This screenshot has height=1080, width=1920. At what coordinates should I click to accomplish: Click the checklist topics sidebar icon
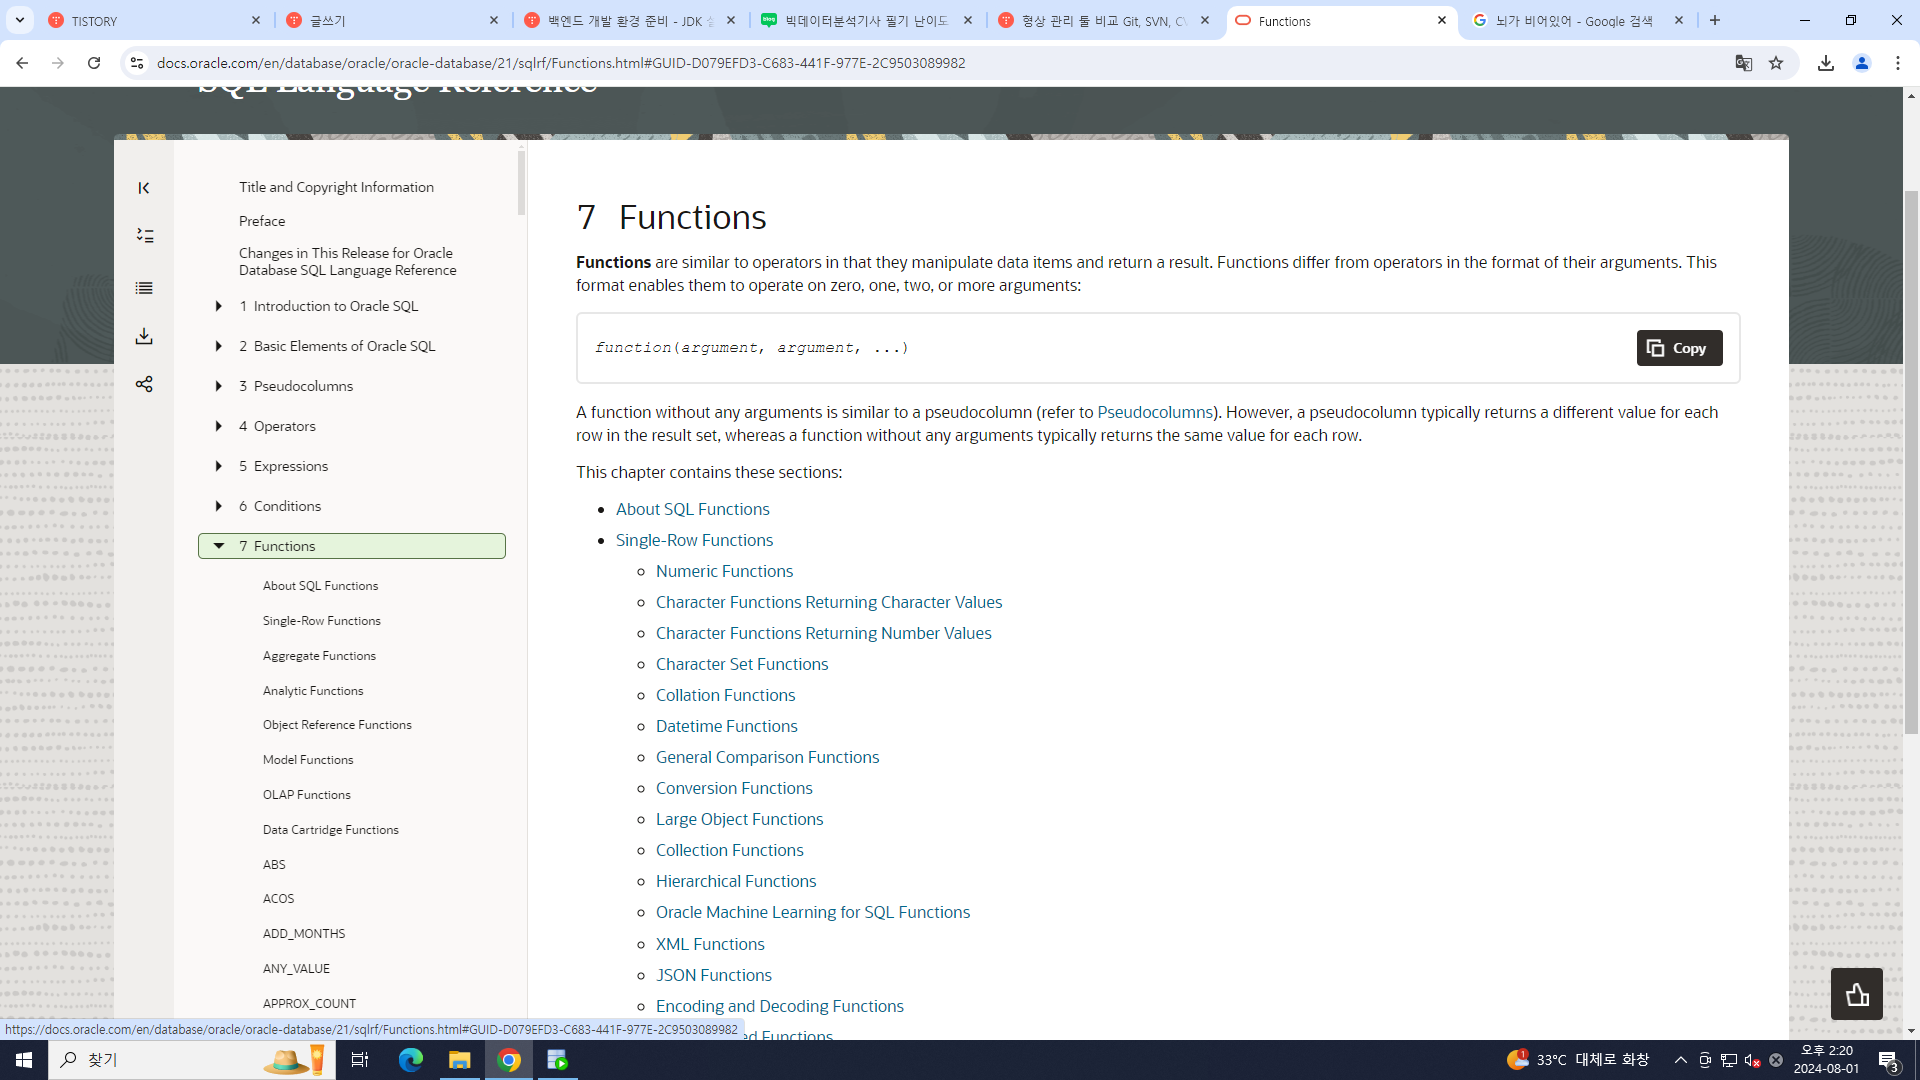click(144, 236)
